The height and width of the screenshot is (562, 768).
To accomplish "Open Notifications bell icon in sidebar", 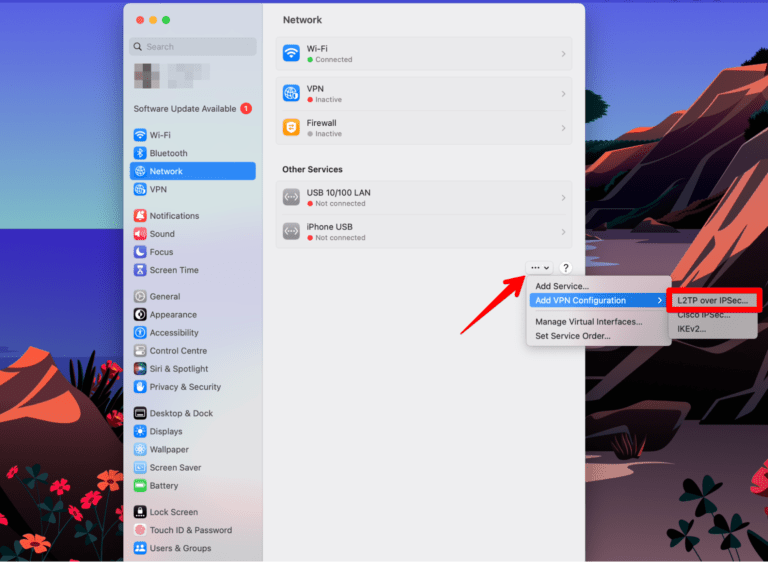I will click(x=140, y=216).
